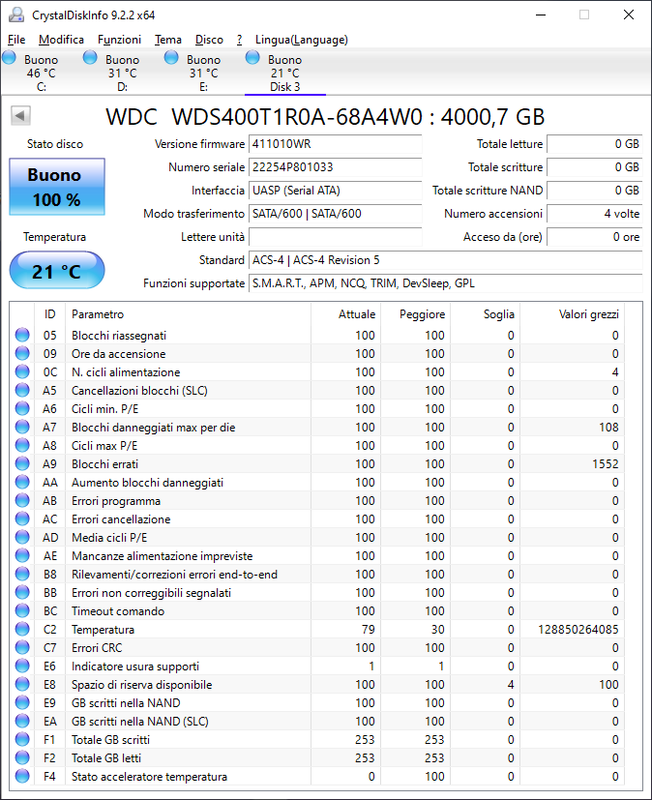652x800 pixels.
Task: Click status icon of Stato acceleratore temperatura row
Action: (x=22, y=776)
